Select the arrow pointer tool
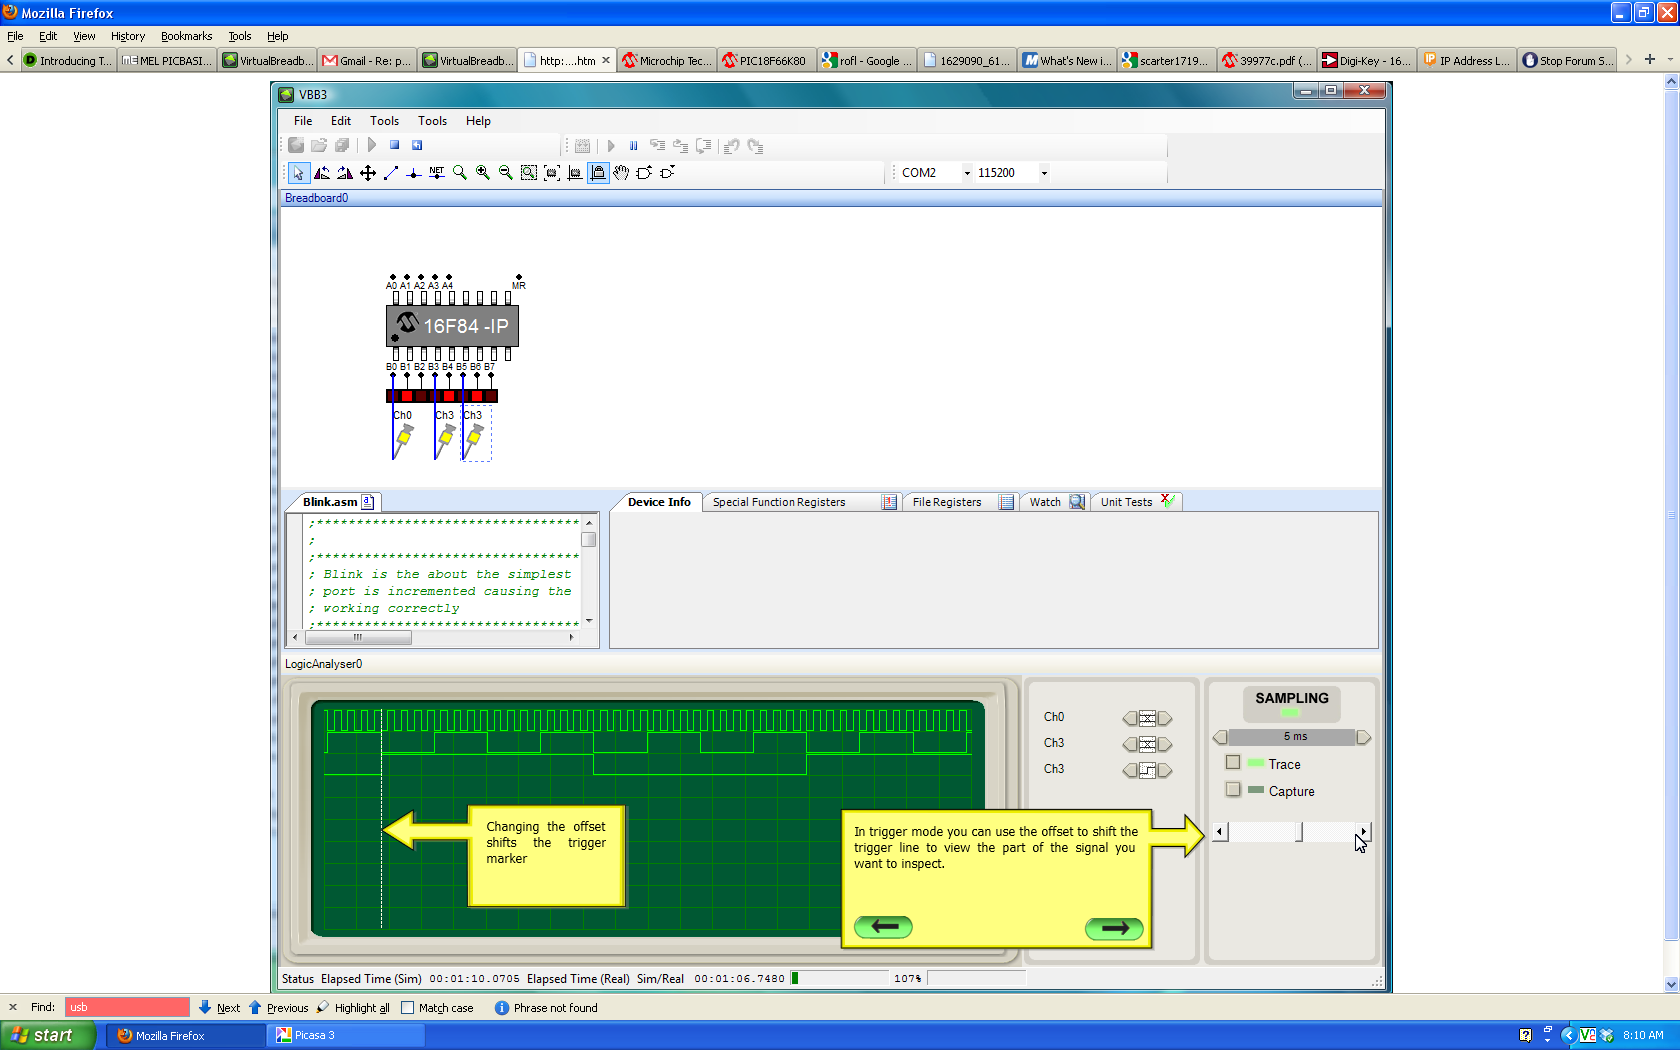 [x=298, y=173]
